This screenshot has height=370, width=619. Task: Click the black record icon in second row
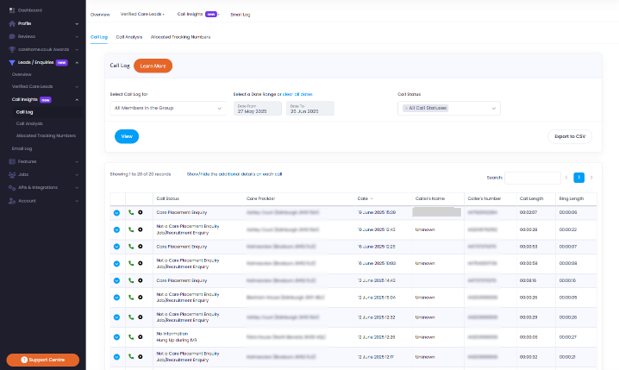tap(140, 229)
